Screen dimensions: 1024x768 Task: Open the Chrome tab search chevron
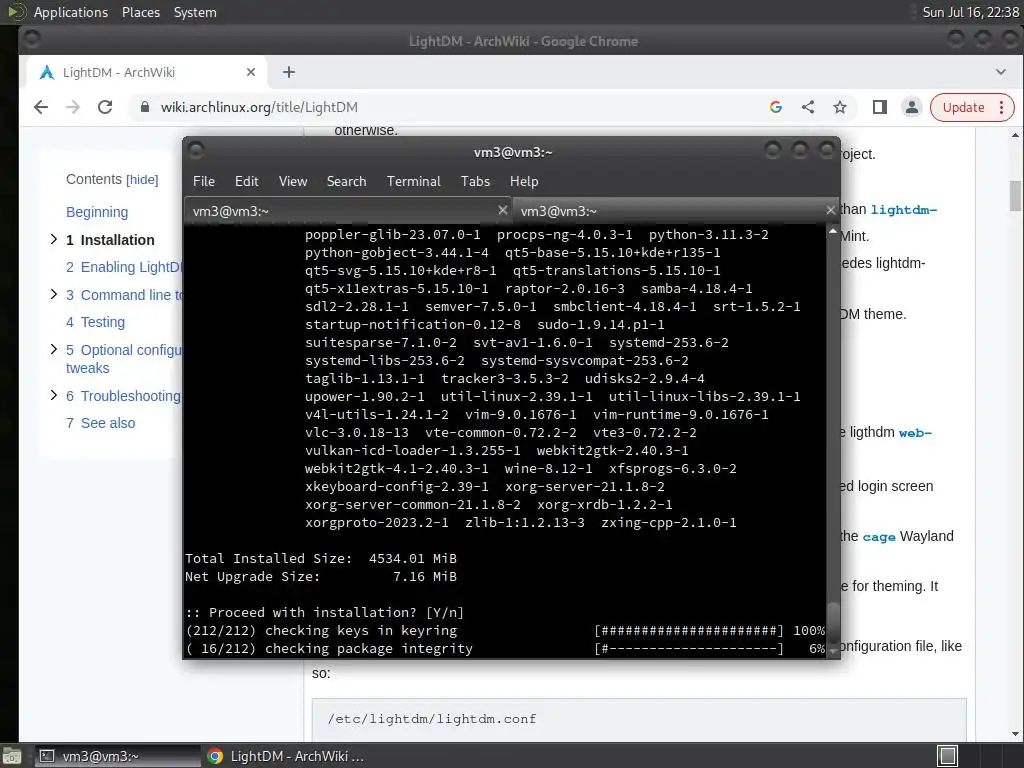(1000, 72)
